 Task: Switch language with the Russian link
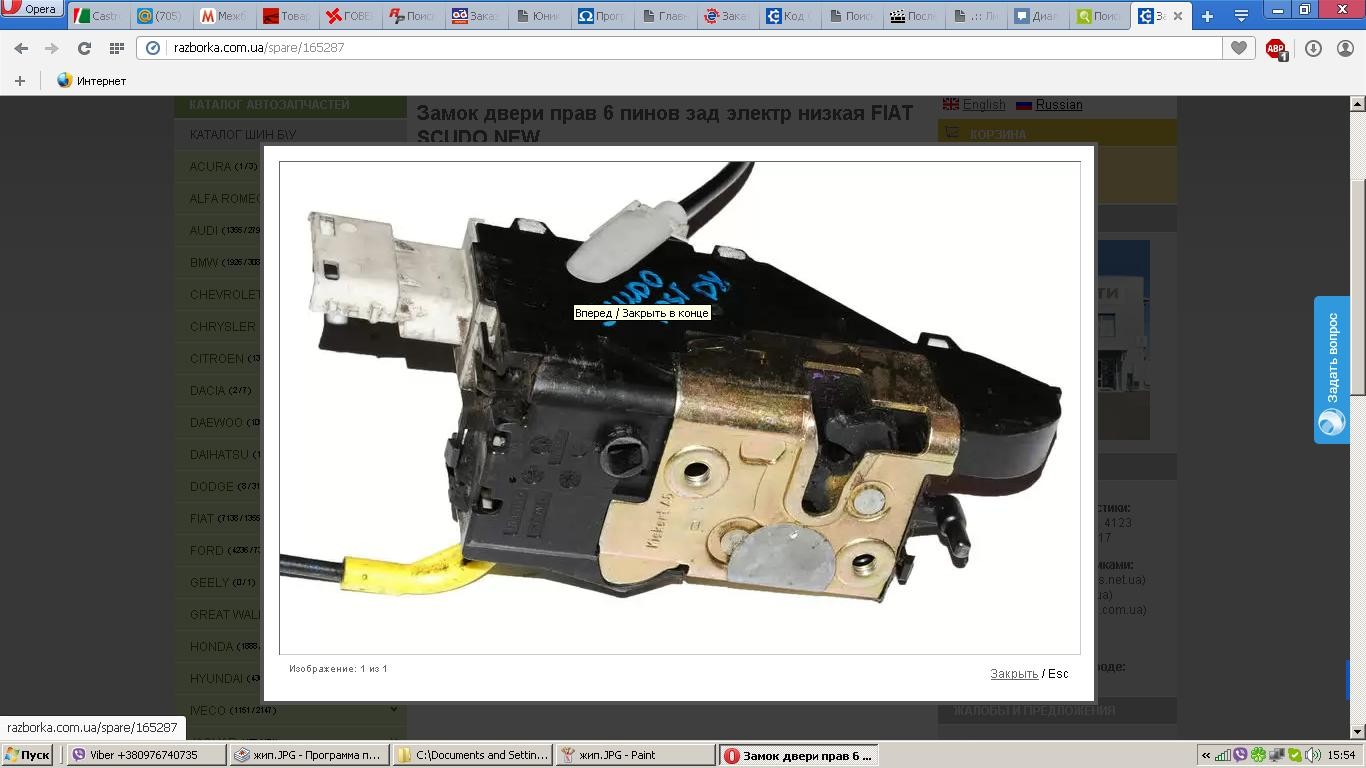click(1058, 105)
